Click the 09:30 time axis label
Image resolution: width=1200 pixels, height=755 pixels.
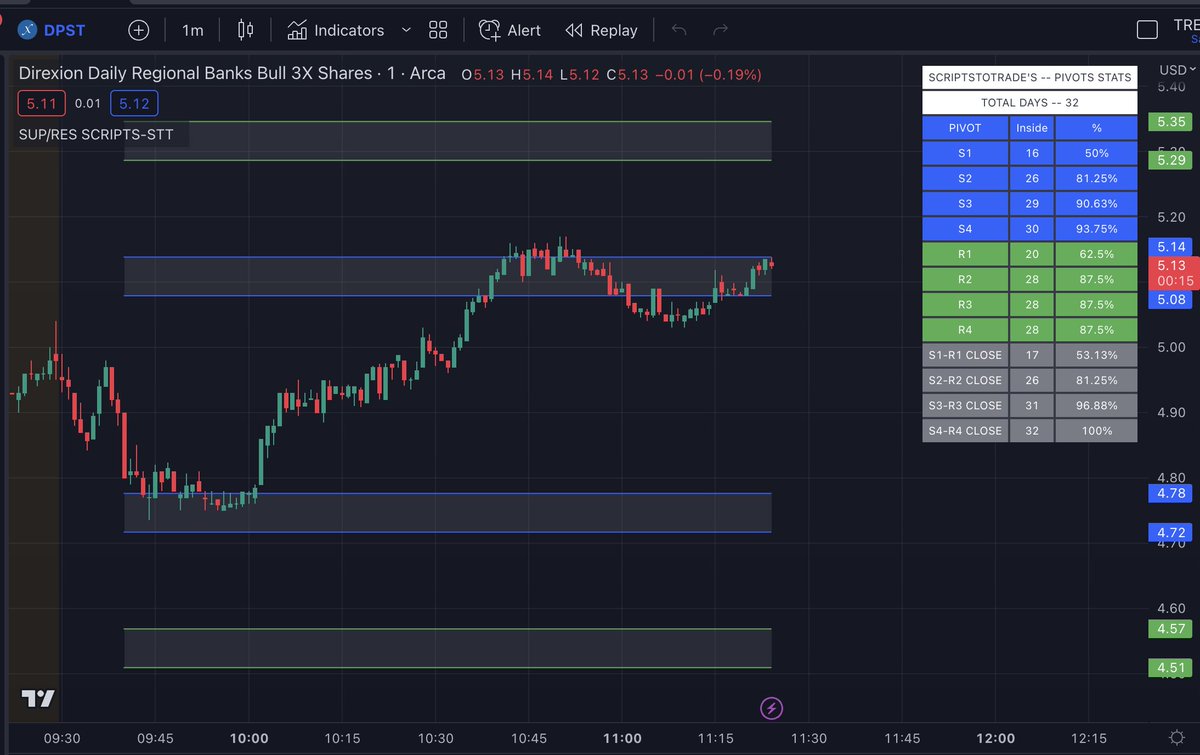63,738
